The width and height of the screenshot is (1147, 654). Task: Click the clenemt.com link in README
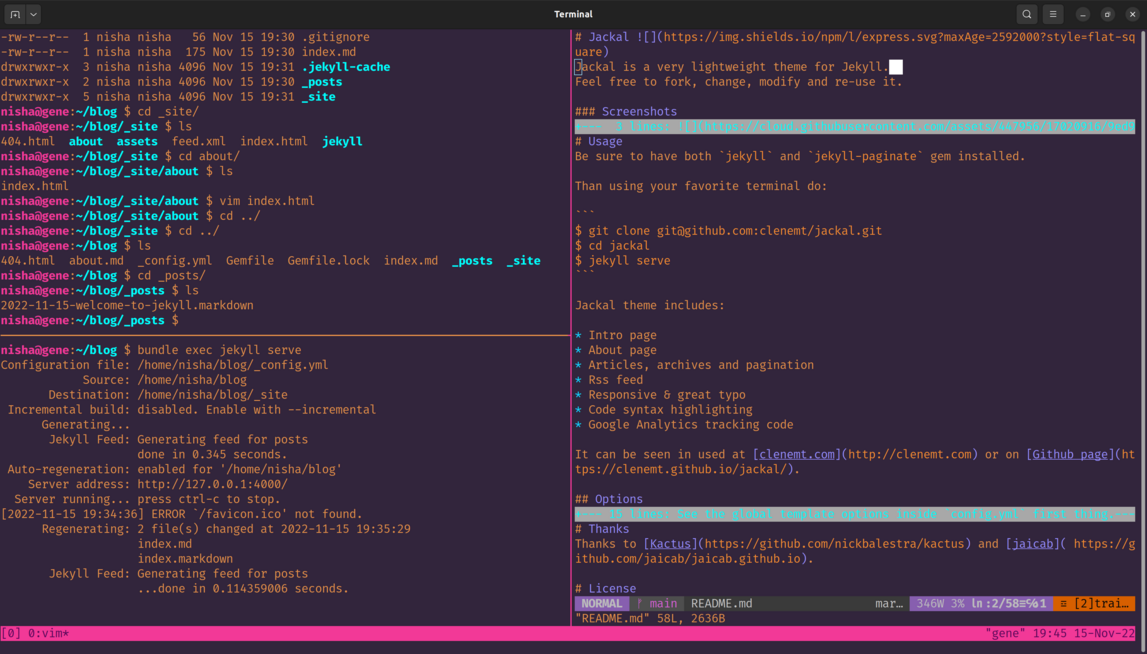coord(796,454)
